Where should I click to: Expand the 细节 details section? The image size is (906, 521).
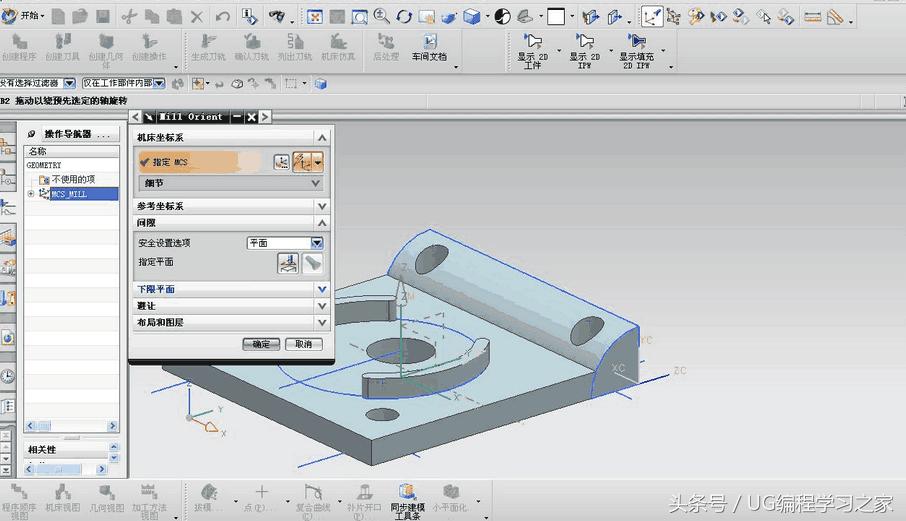coord(316,183)
